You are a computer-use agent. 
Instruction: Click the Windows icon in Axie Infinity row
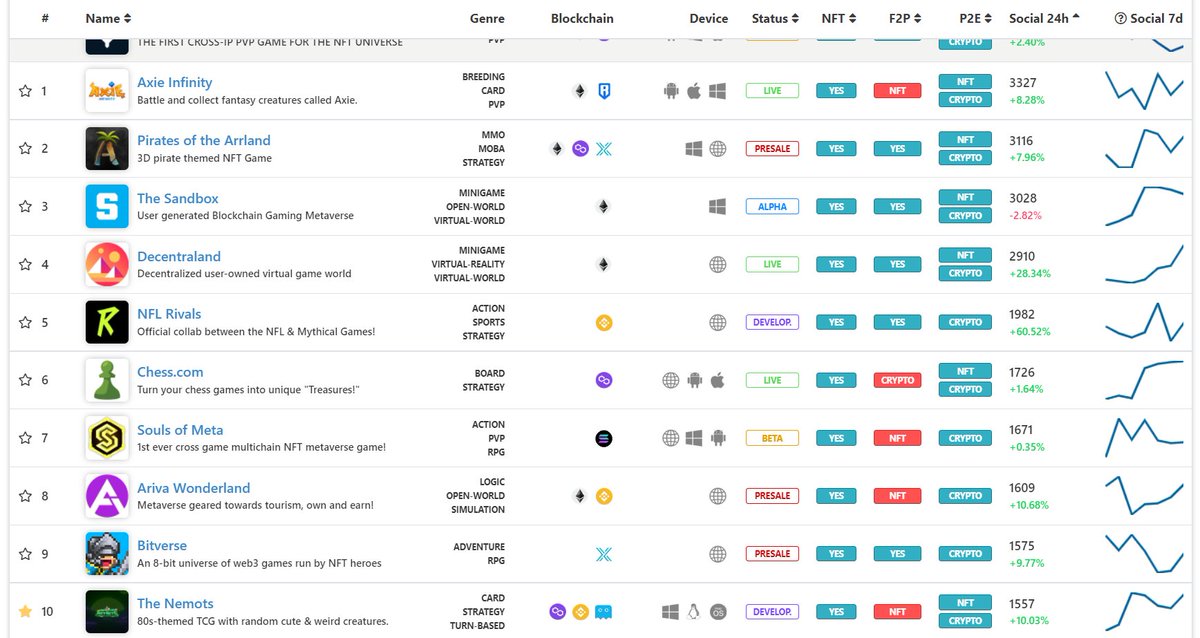point(717,91)
